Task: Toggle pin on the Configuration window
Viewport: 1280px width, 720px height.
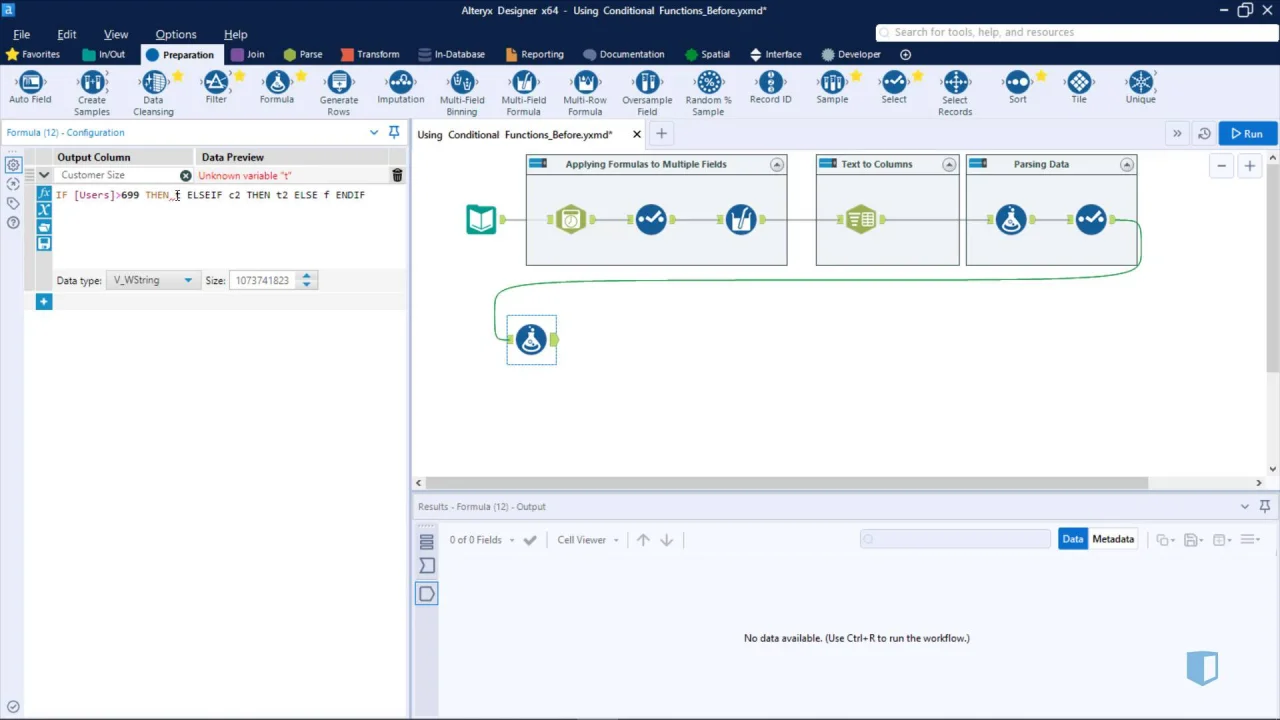Action: tap(394, 132)
